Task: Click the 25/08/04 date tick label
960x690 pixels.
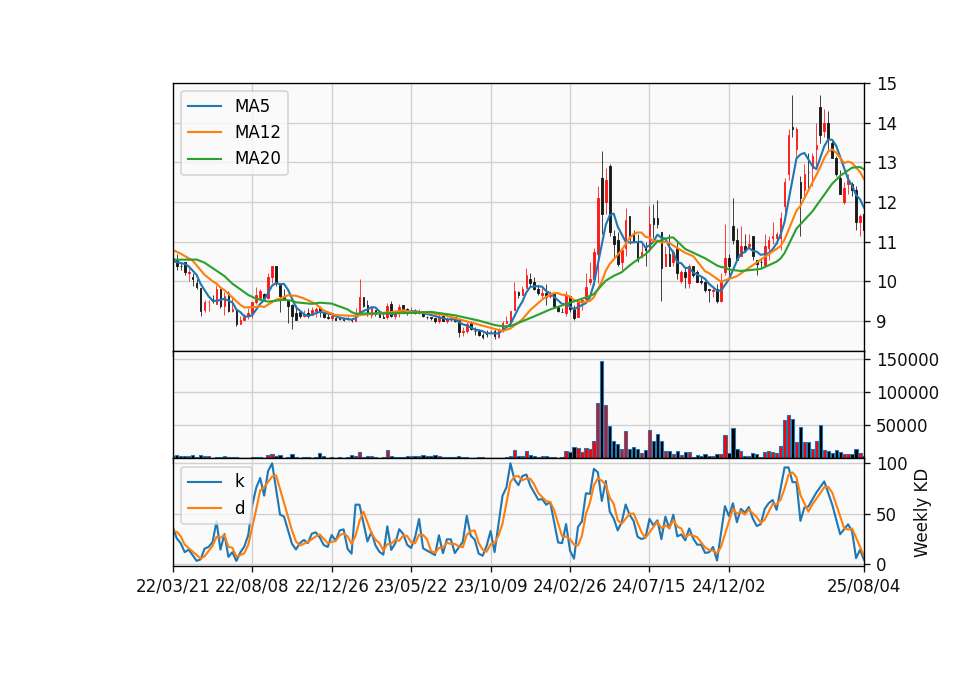Action: coord(864,587)
